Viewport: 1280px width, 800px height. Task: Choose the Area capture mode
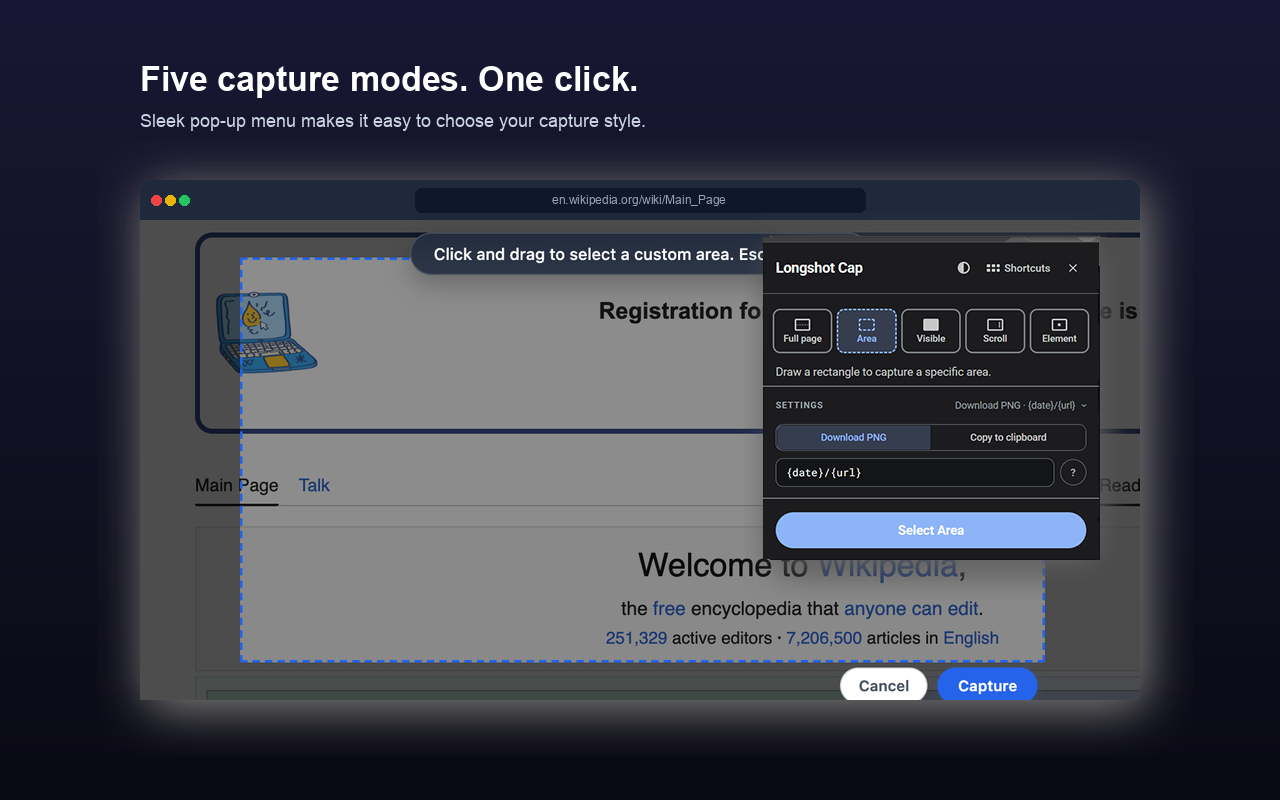(866, 331)
